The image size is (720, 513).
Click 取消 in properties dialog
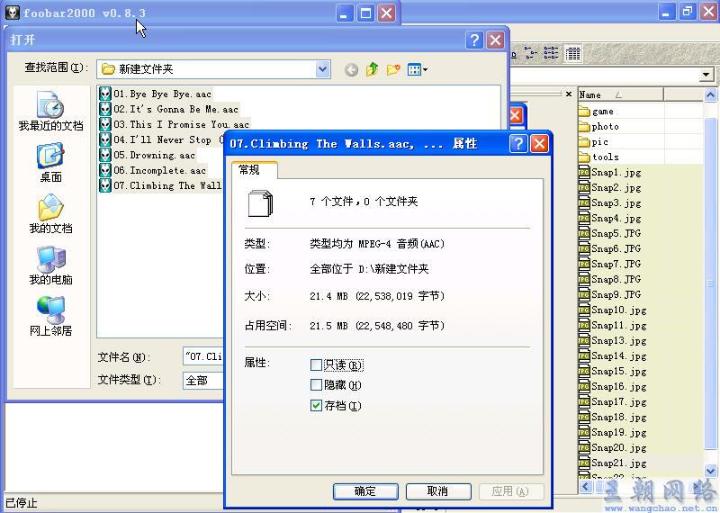[x=436, y=491]
